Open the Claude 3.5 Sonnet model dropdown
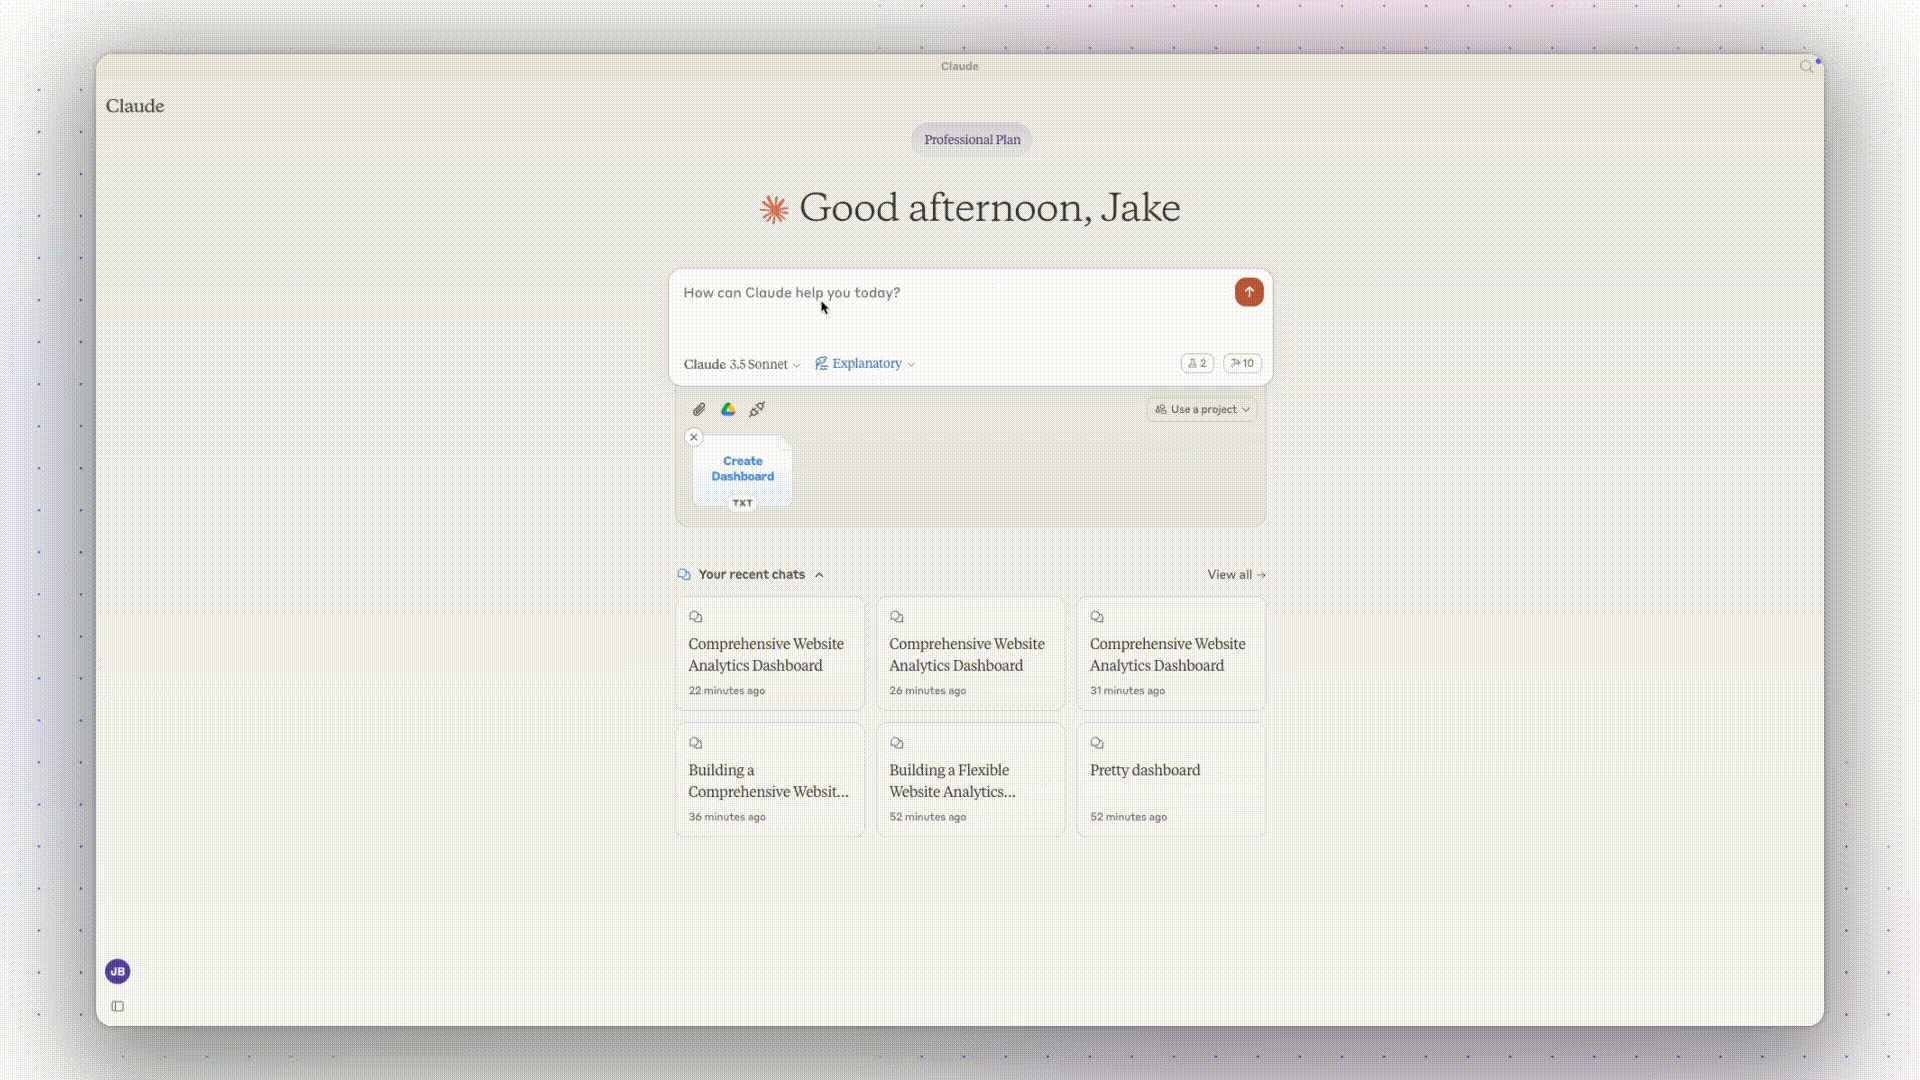The height and width of the screenshot is (1080, 1920). 741,364
